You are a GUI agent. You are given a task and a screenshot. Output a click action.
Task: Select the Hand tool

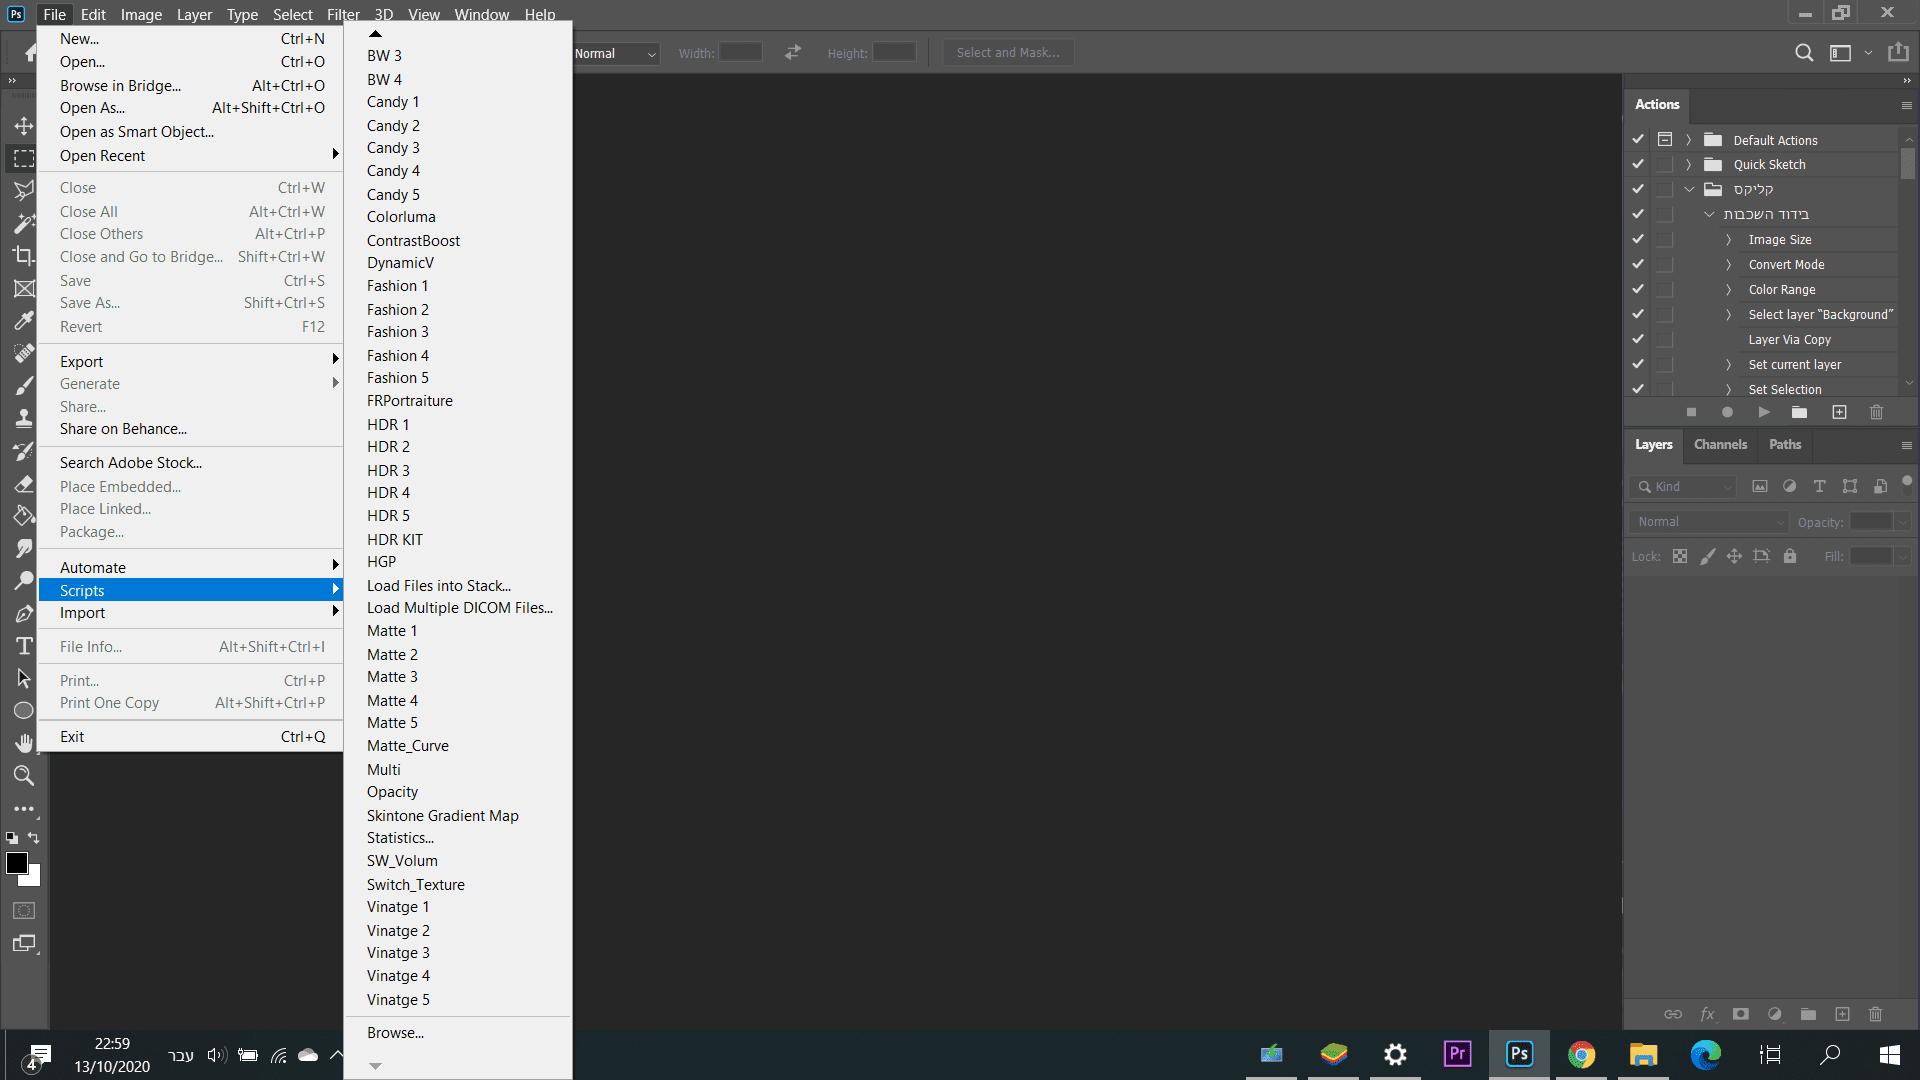tap(23, 743)
